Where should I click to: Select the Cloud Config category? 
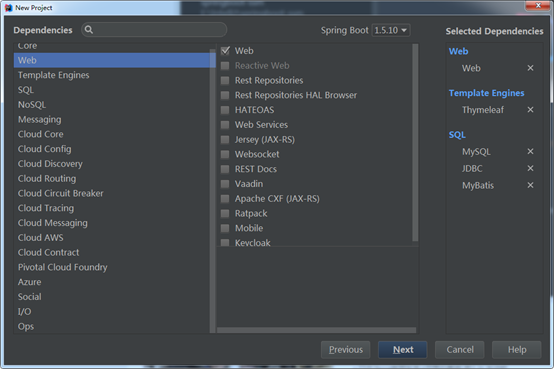113,149
